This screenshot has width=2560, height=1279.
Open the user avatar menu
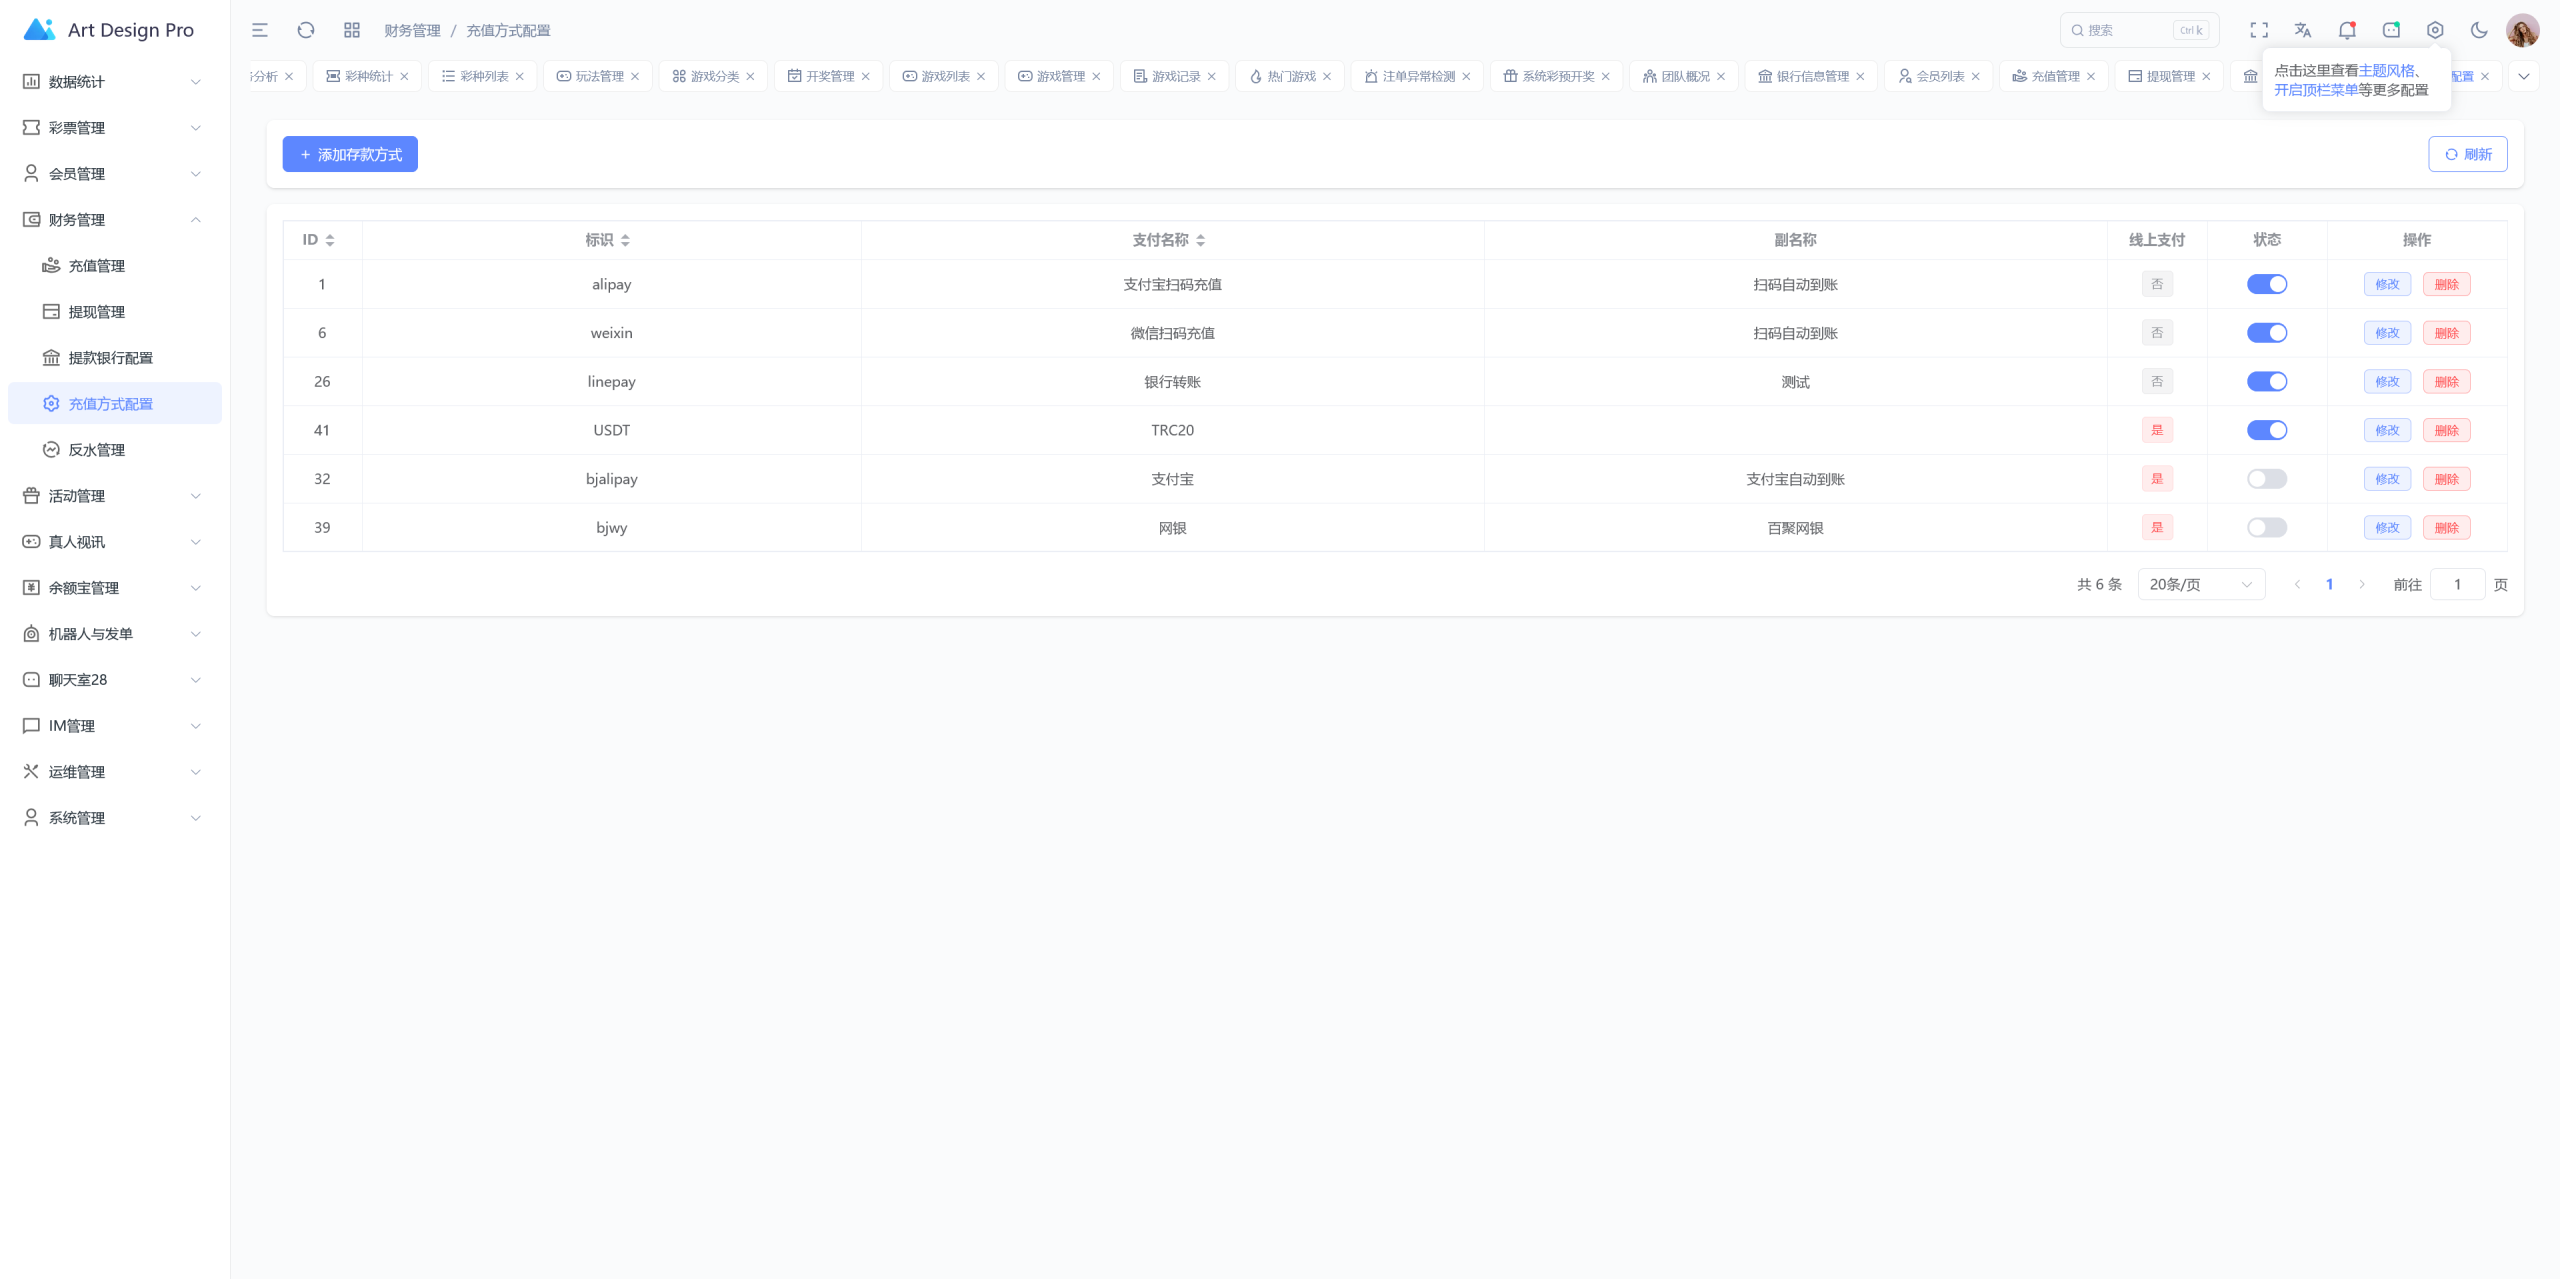[2523, 30]
